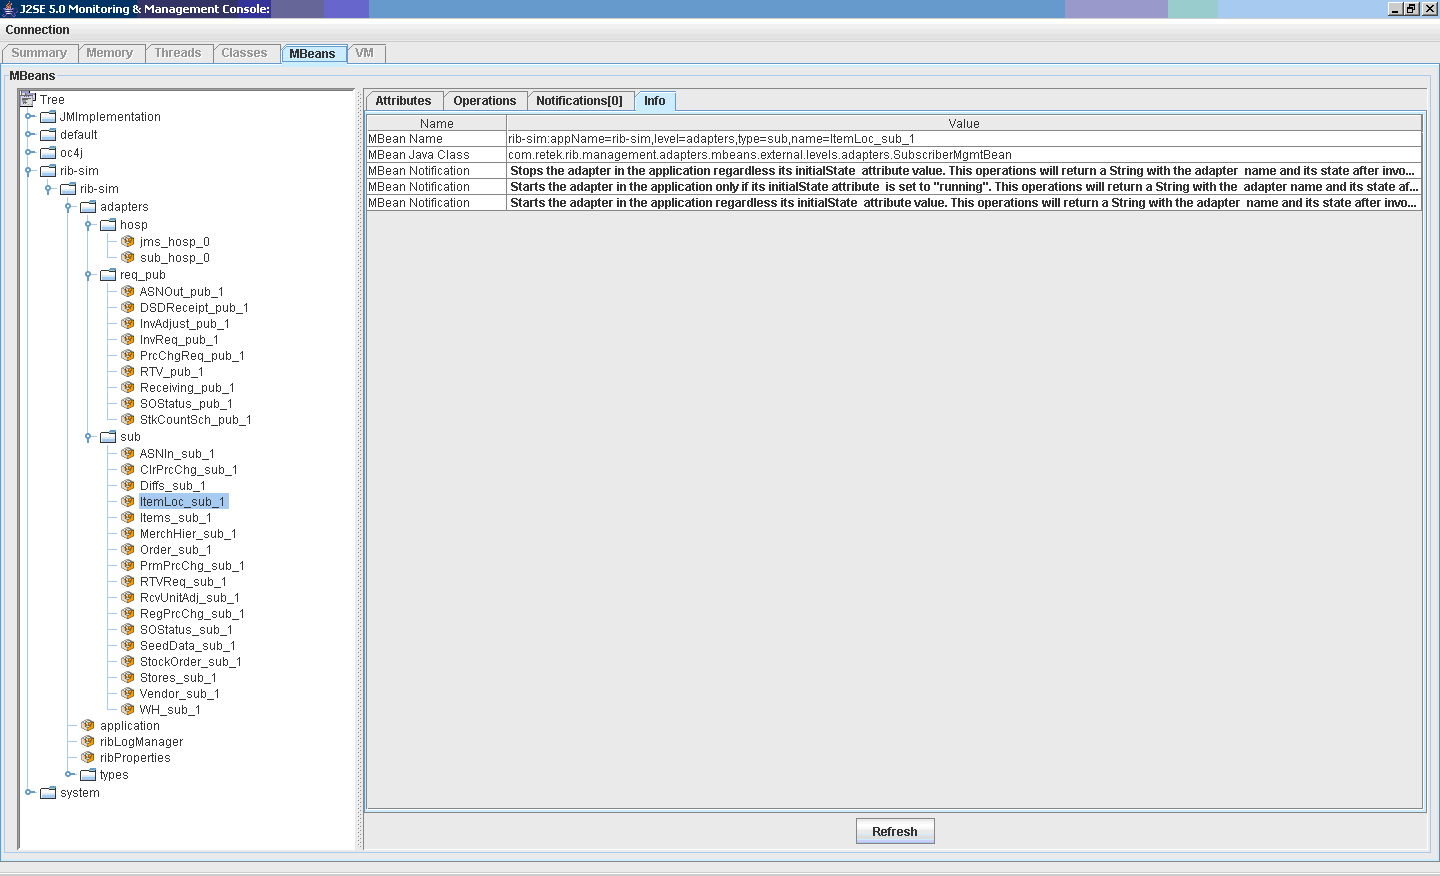This screenshot has width=1440, height=876.
Task: Click the ribProperties bean icon
Action: click(88, 757)
